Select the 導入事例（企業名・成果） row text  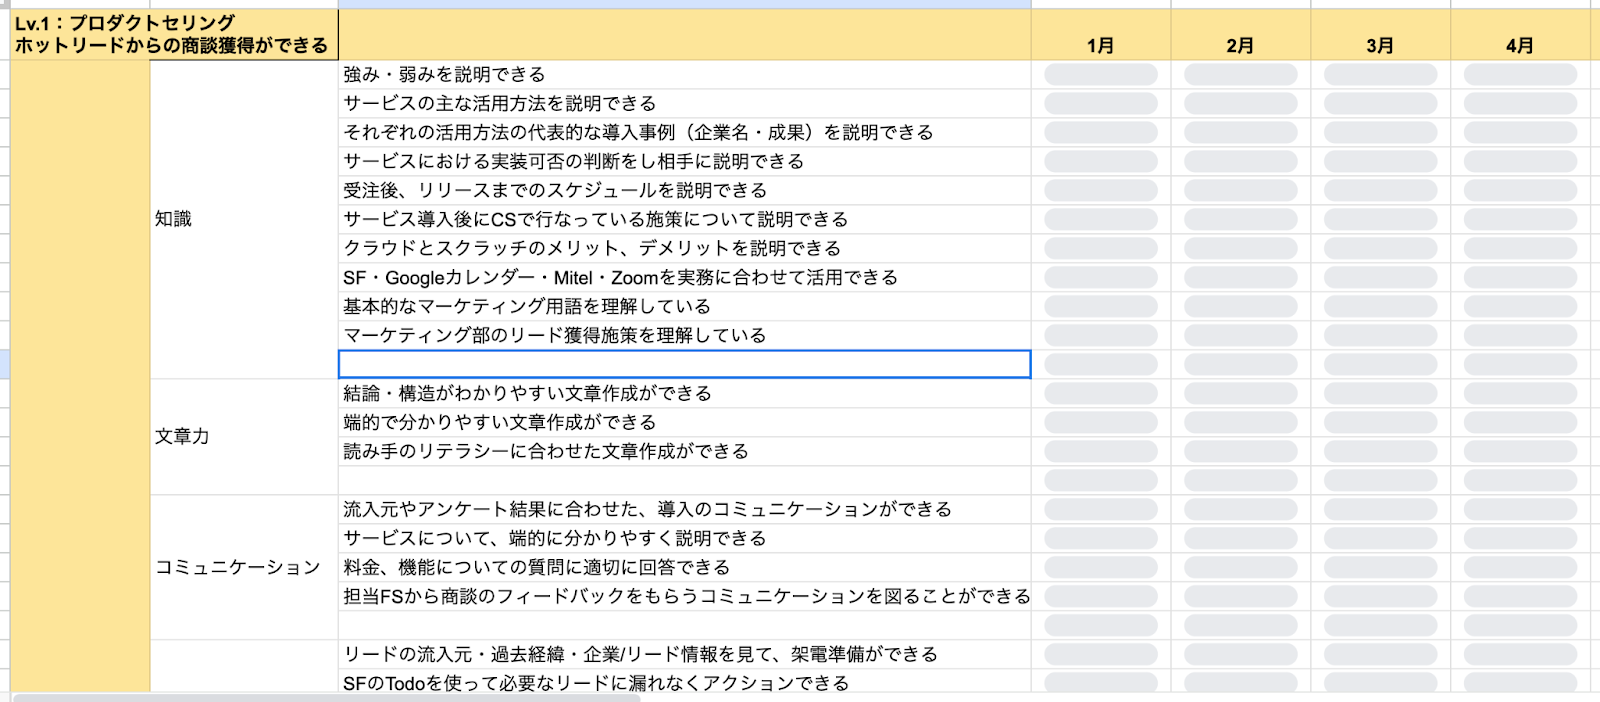tap(638, 133)
